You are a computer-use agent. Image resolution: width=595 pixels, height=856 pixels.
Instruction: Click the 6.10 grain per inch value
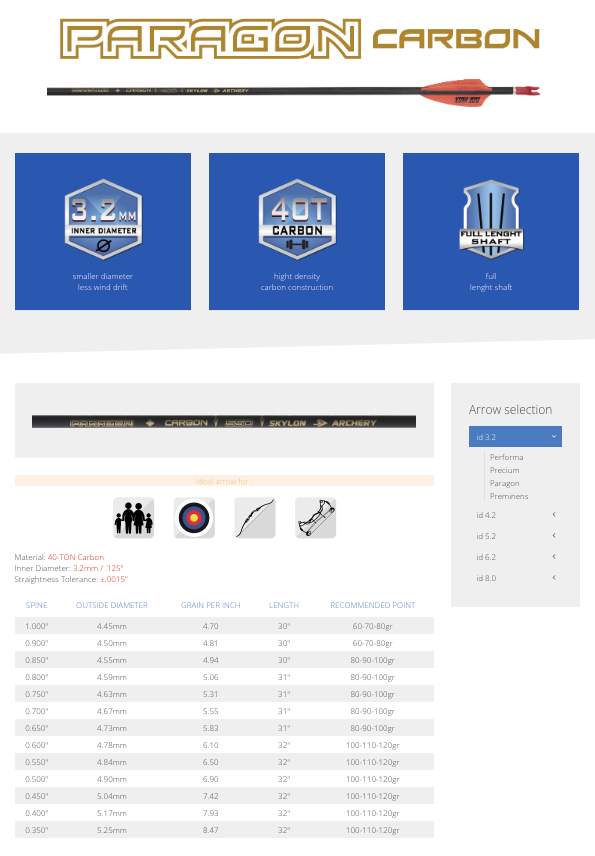coord(211,745)
